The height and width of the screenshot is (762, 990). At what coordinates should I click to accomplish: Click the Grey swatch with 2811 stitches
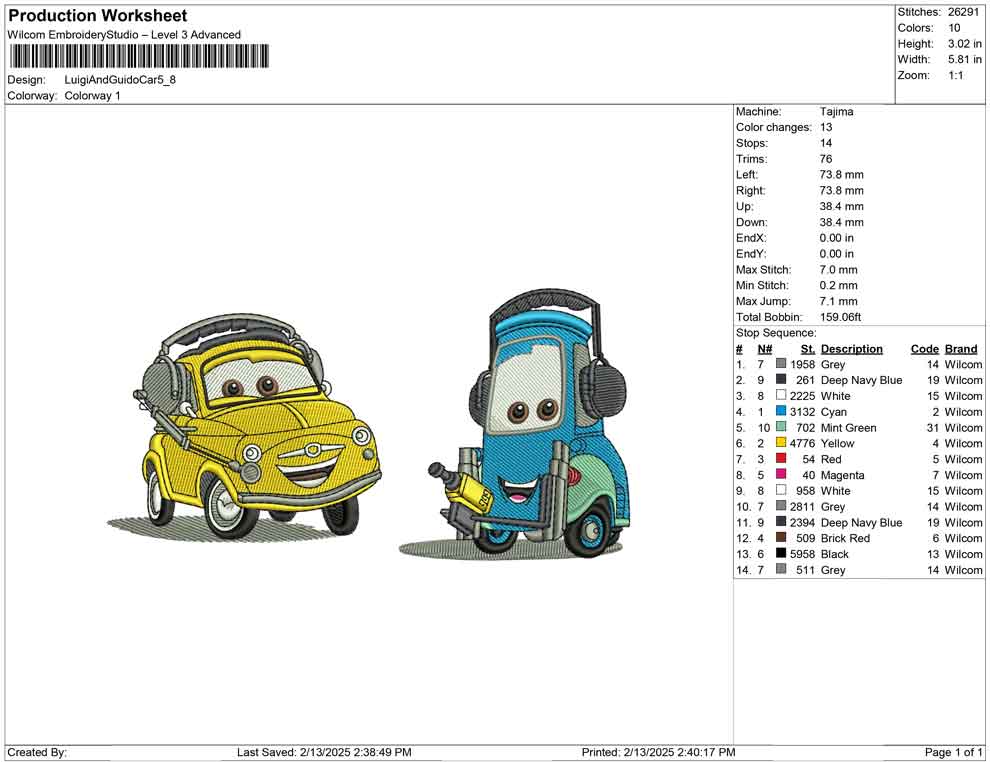[x=781, y=506]
